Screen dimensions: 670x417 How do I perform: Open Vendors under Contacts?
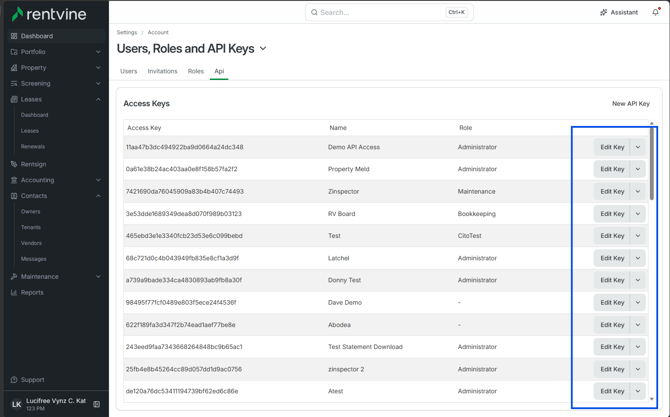pos(31,243)
